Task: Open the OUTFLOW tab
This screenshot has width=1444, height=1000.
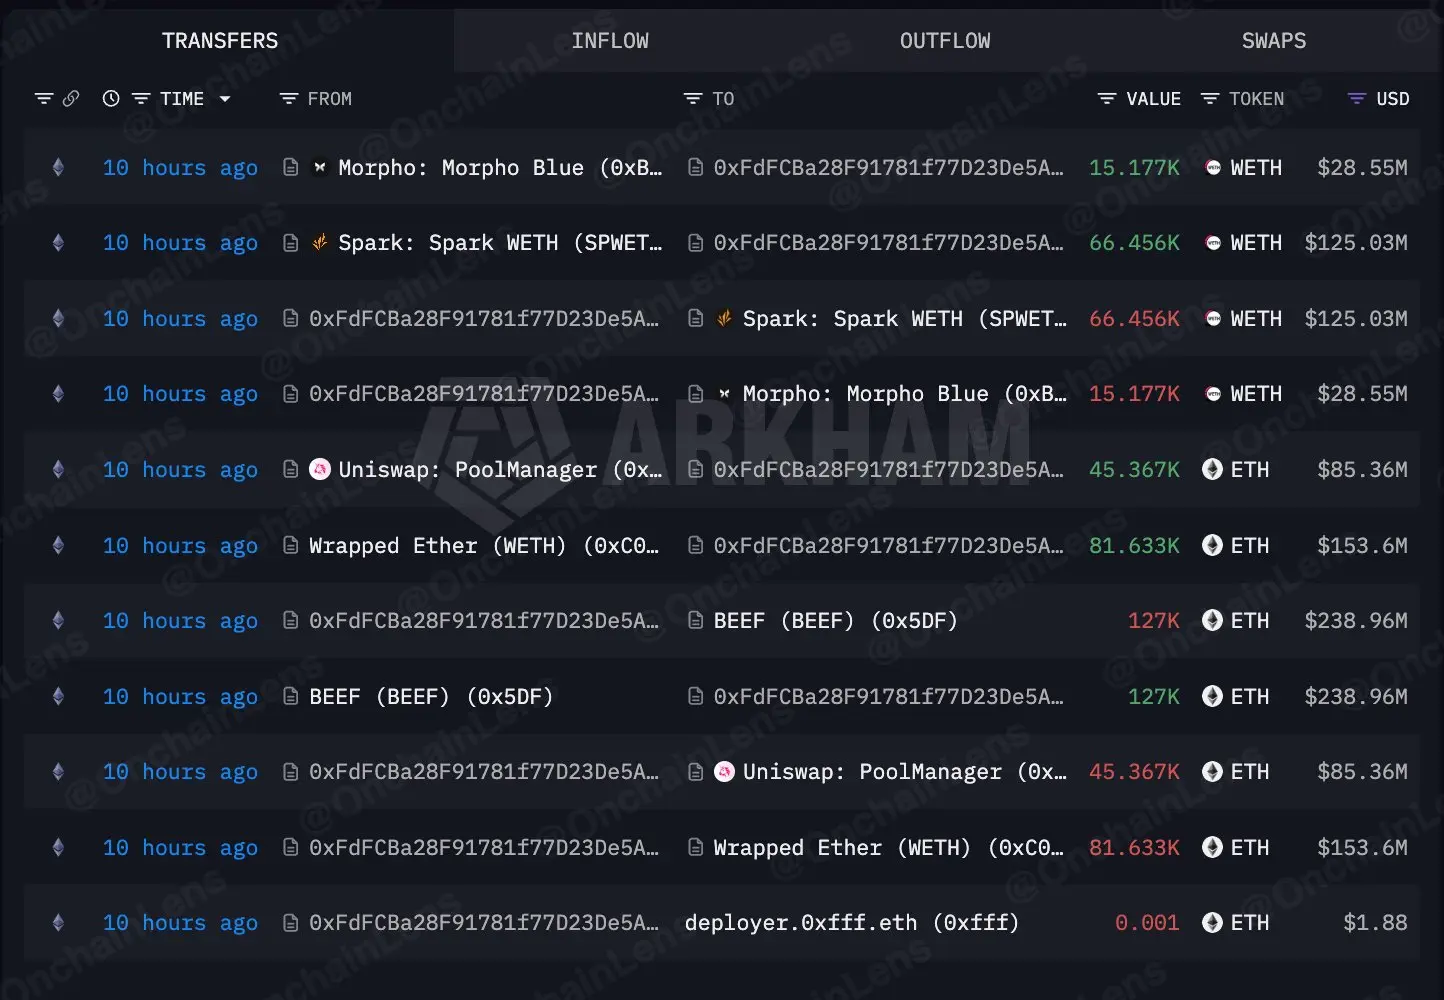Action: (945, 41)
